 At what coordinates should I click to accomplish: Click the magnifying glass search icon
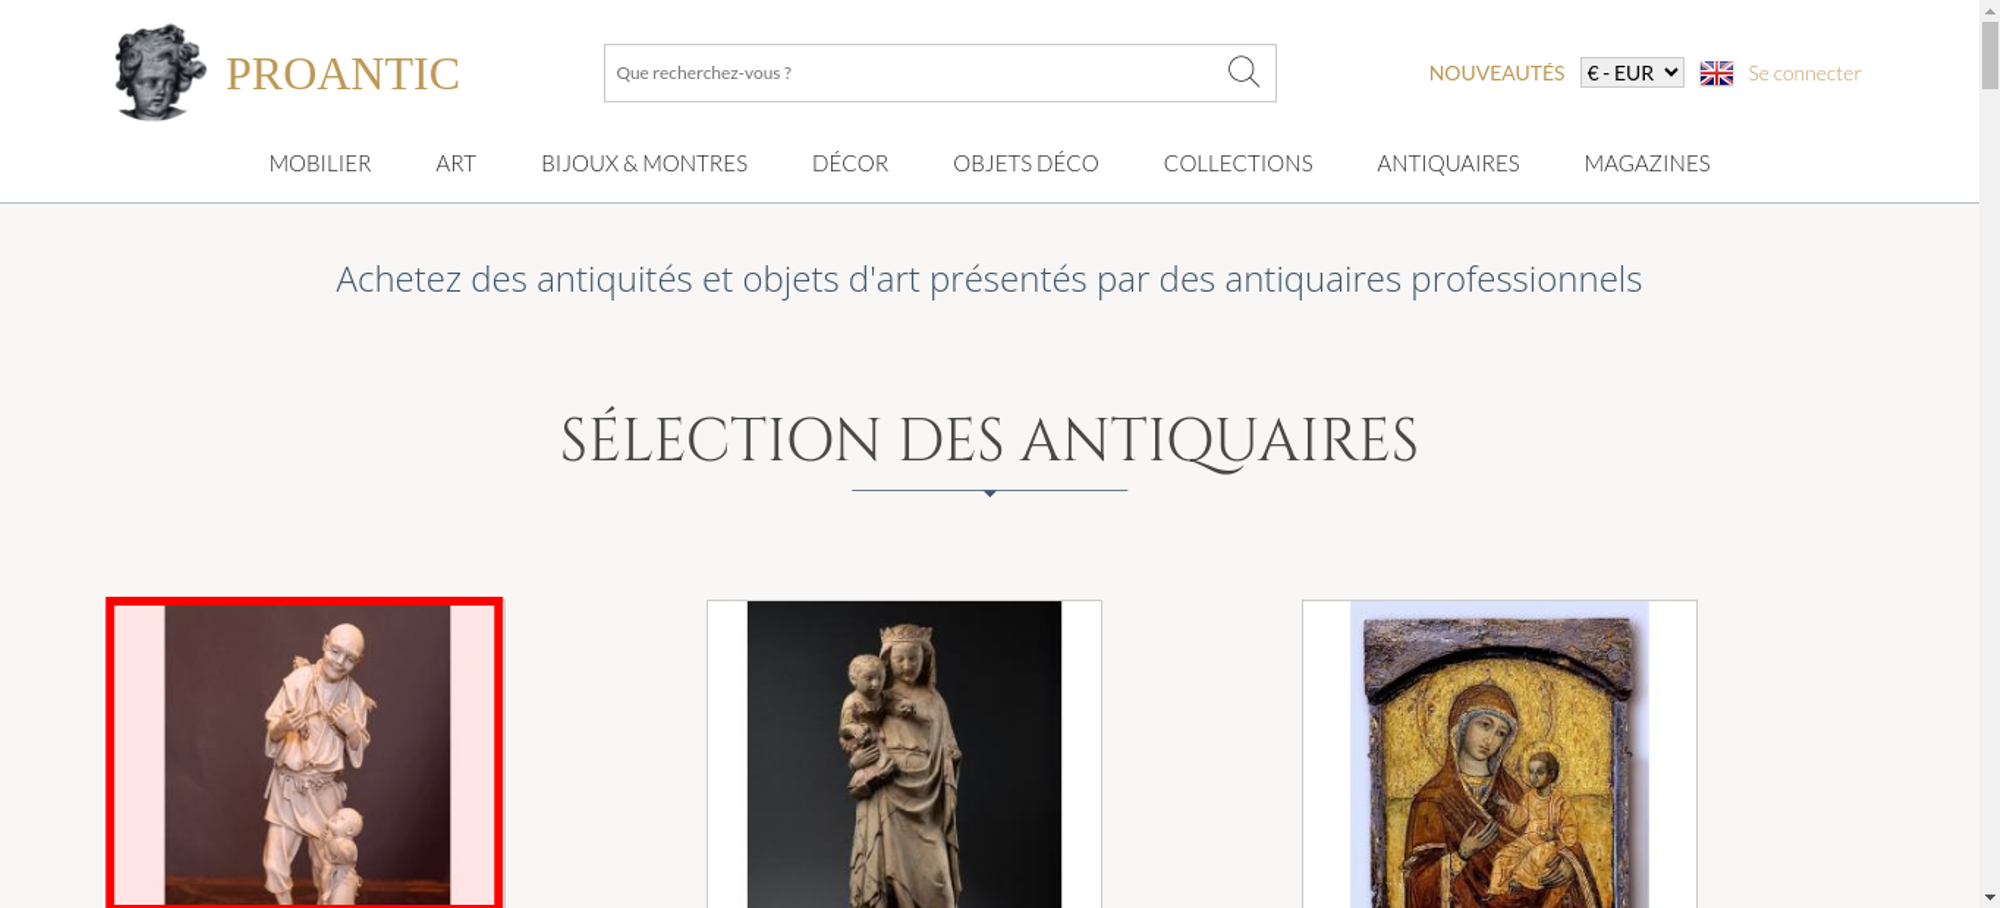tap(1243, 72)
